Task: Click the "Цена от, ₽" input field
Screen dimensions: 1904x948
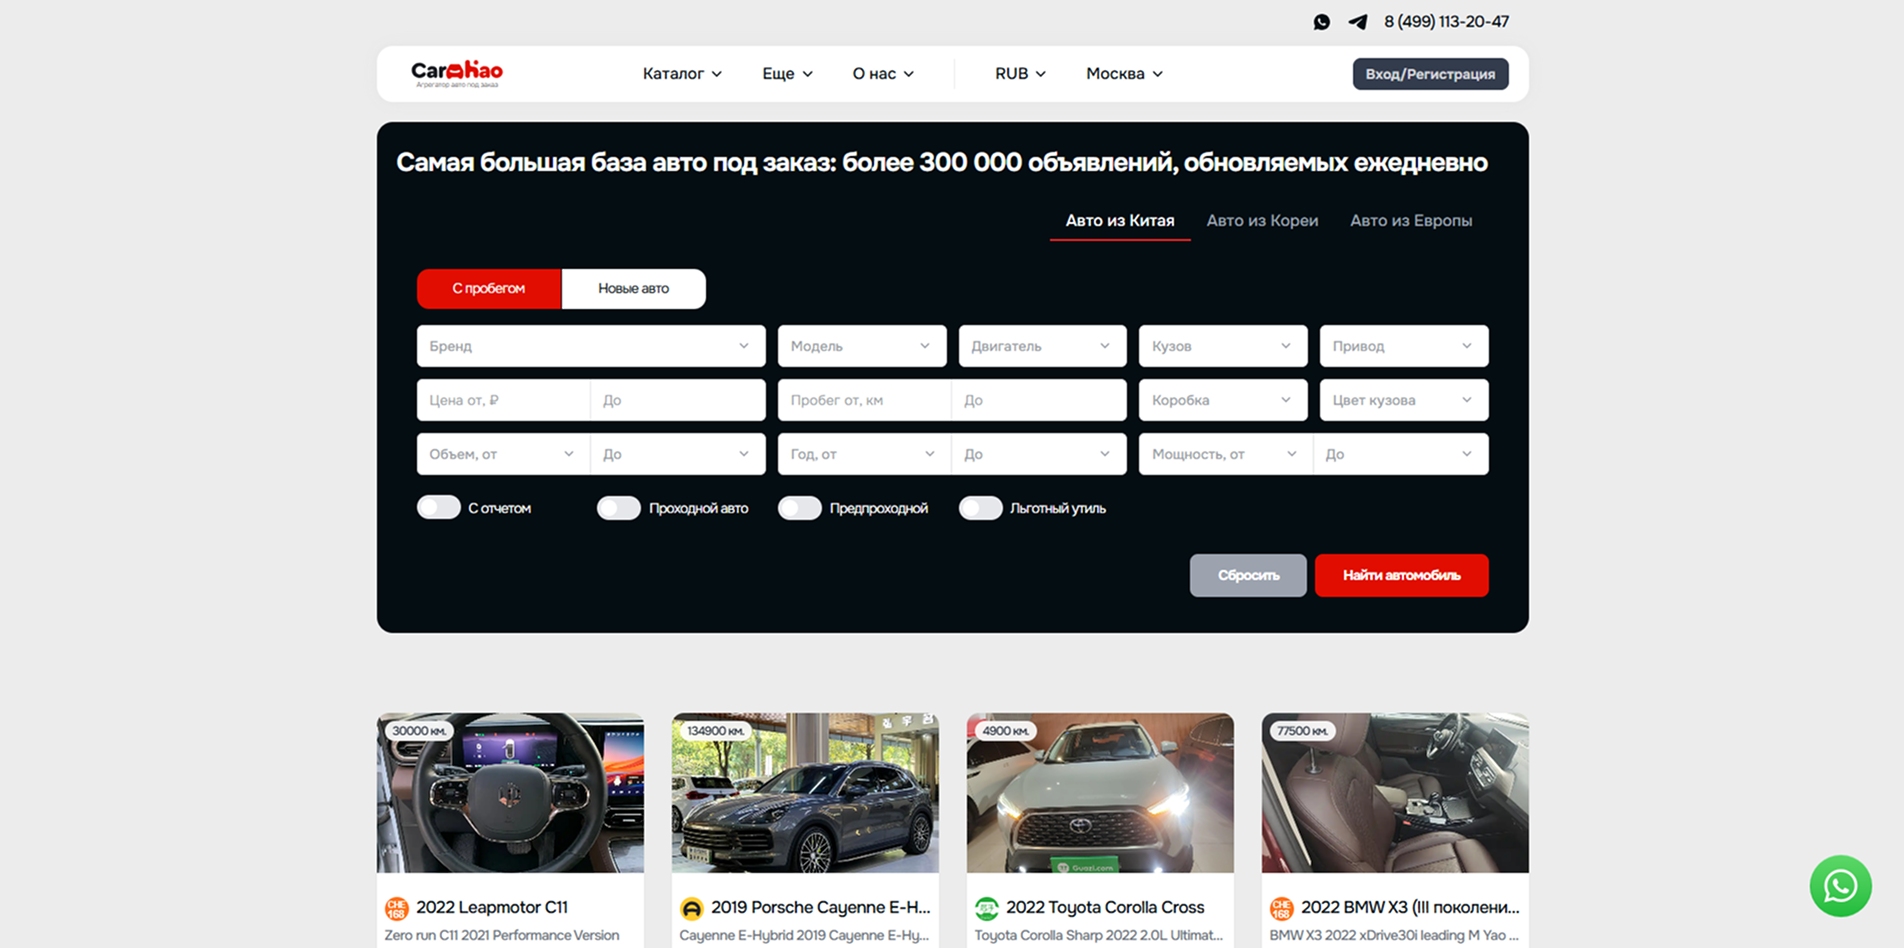Action: (503, 400)
